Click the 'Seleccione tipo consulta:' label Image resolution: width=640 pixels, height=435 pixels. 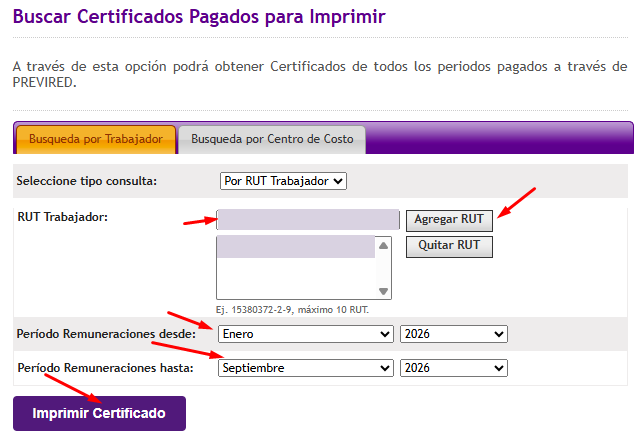[87, 181]
